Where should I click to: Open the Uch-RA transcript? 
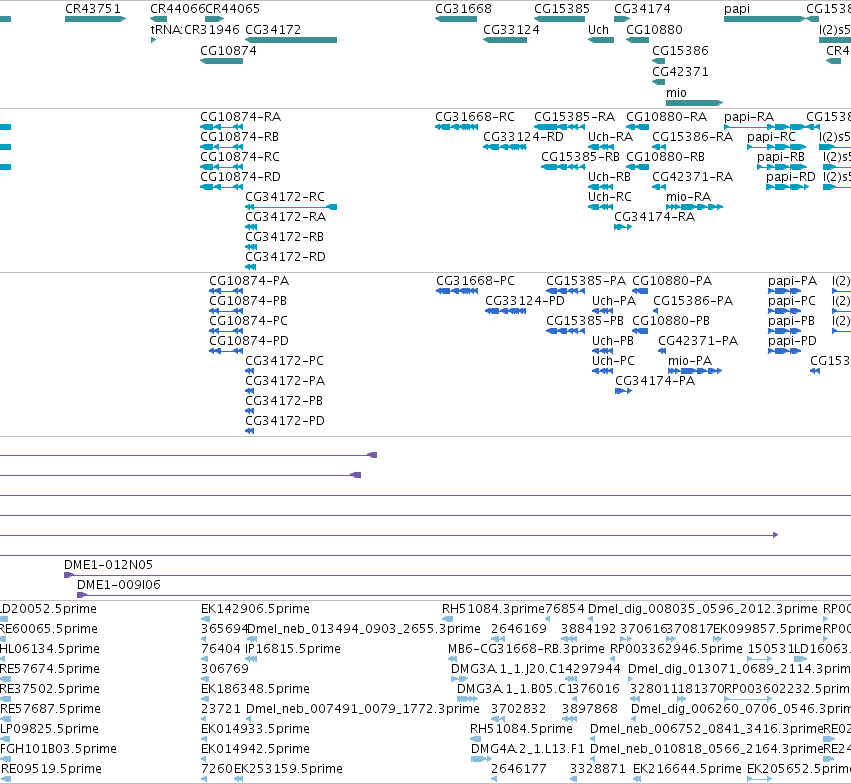pos(601,147)
